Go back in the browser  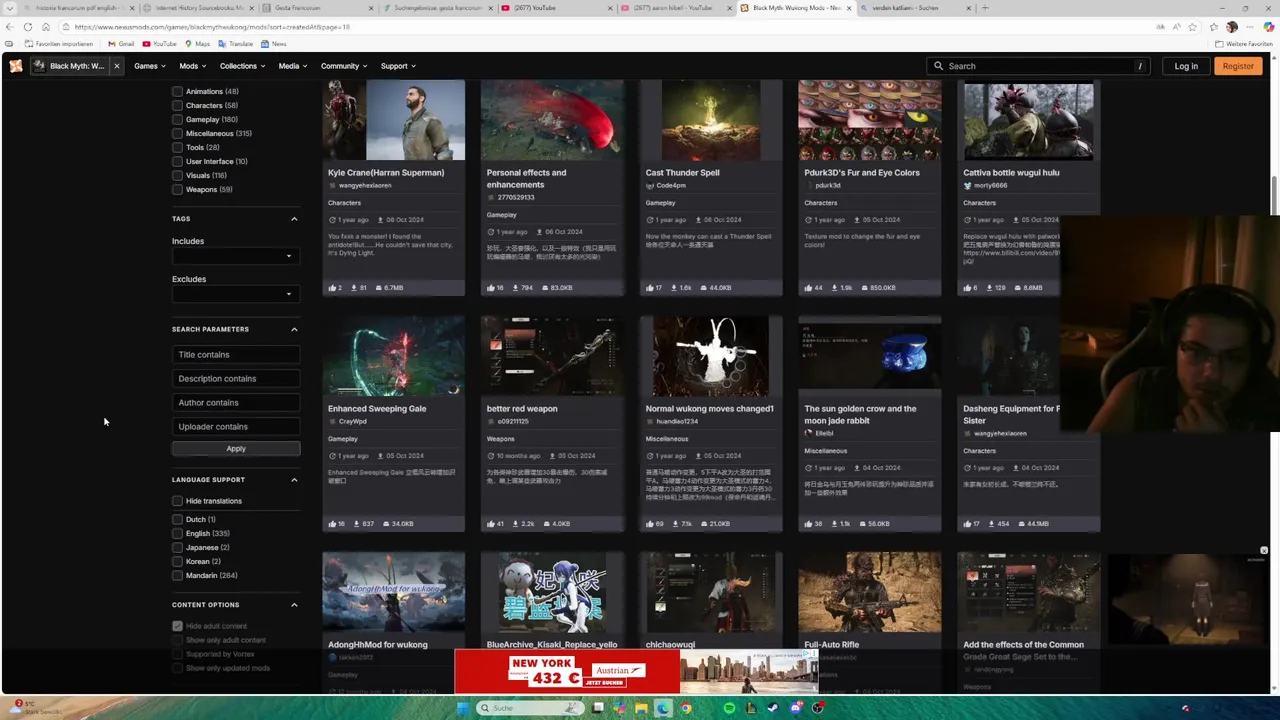10,27
